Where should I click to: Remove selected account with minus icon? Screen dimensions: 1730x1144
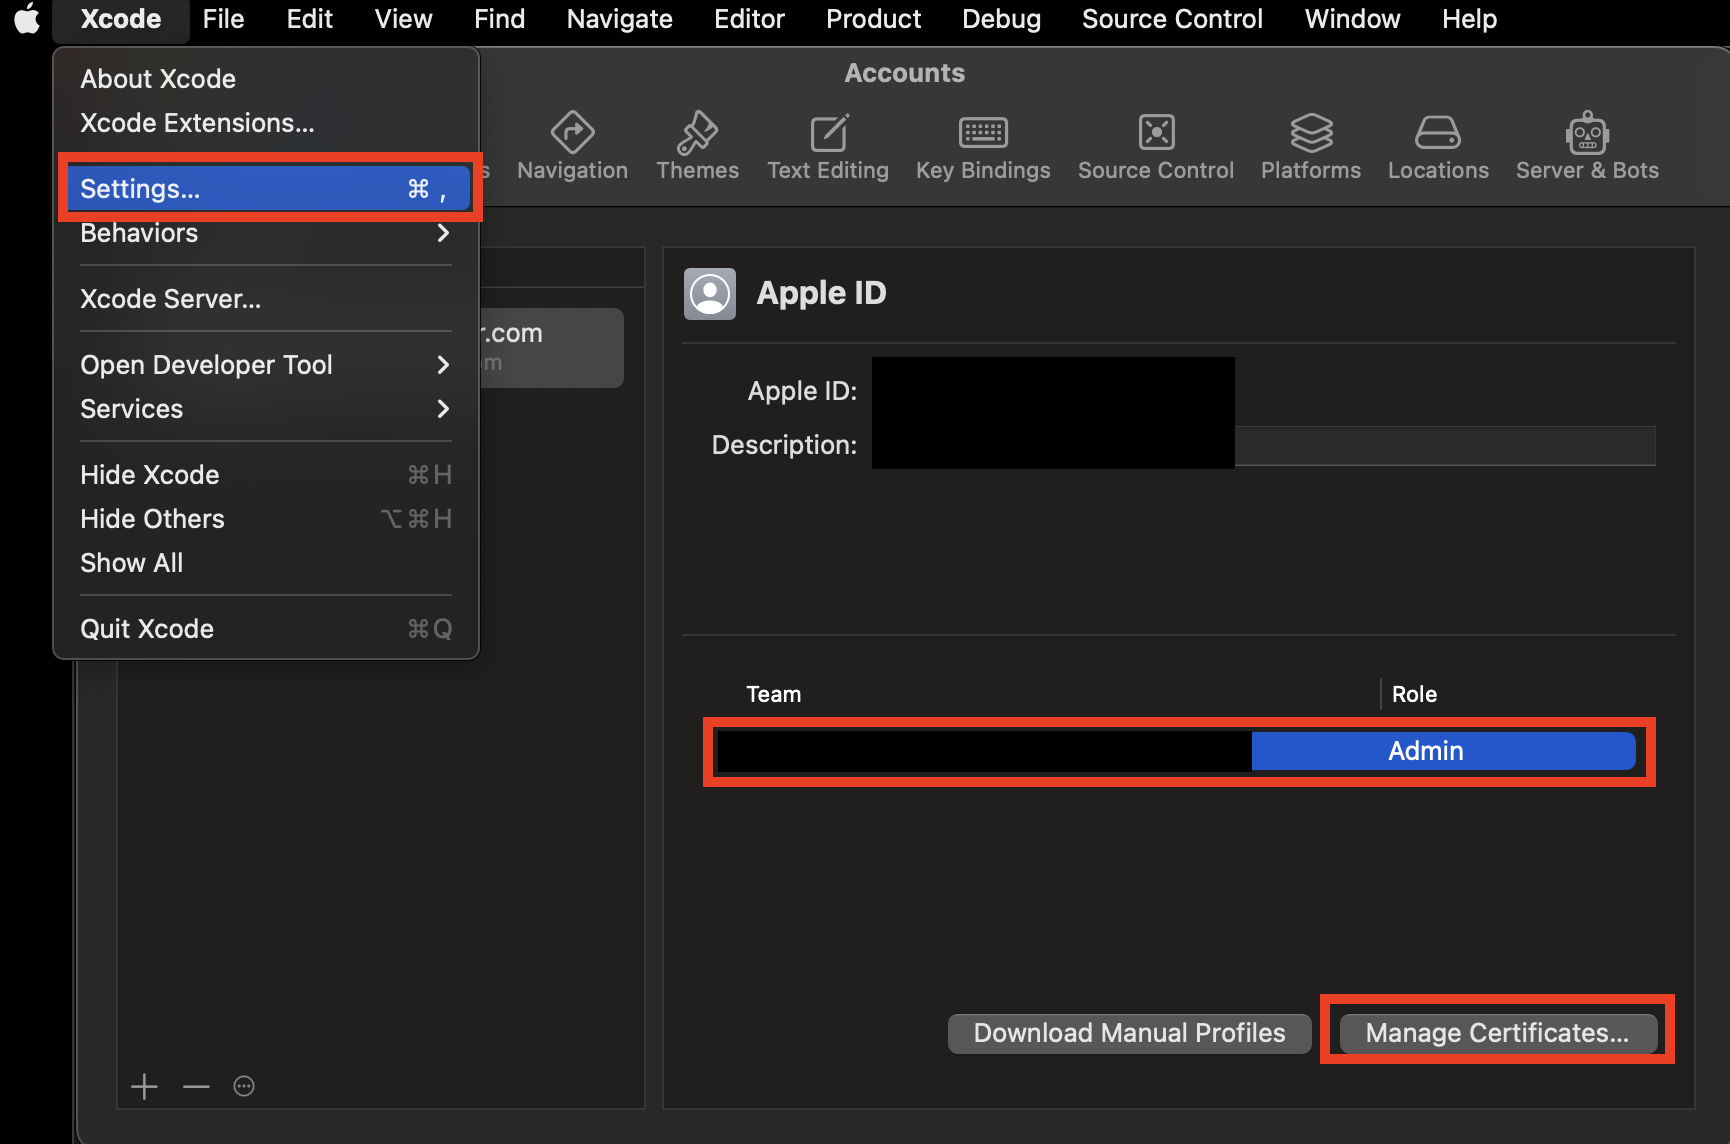(196, 1086)
